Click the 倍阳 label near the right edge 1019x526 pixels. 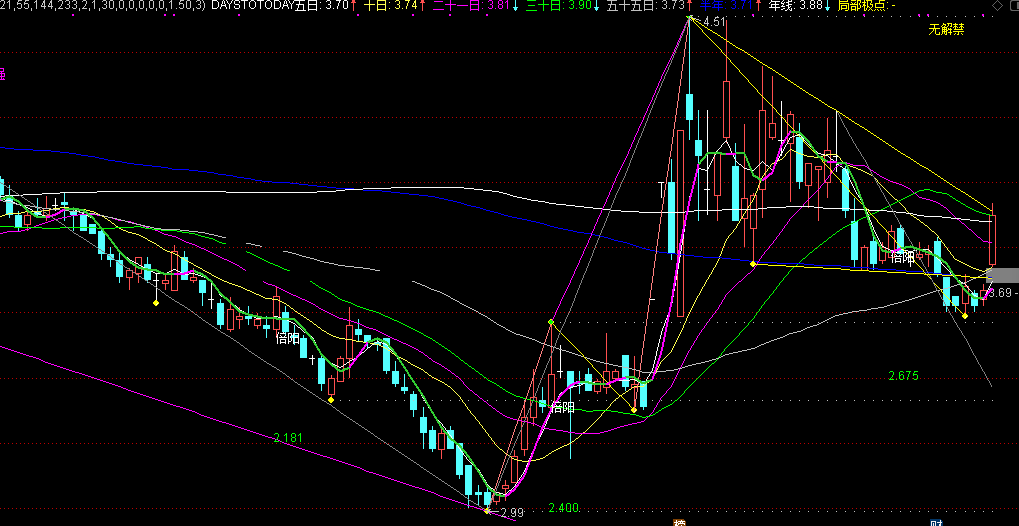[x=902, y=257]
